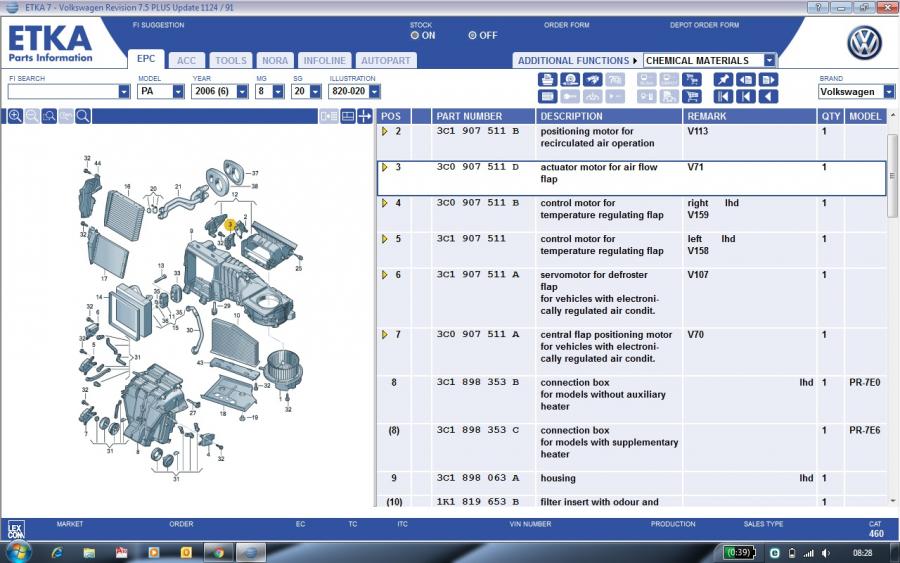
Task: Click the Part Number column header
Action: (469, 116)
